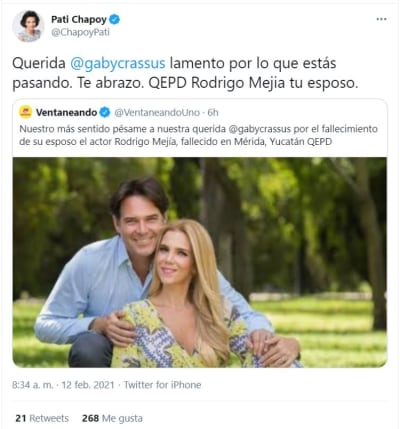Click the 12 feb. 2021 date
This screenshot has height=429, width=400.
pos(88,385)
